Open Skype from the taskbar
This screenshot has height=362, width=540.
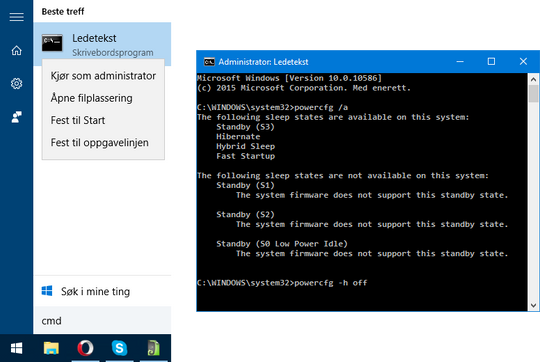point(119,348)
